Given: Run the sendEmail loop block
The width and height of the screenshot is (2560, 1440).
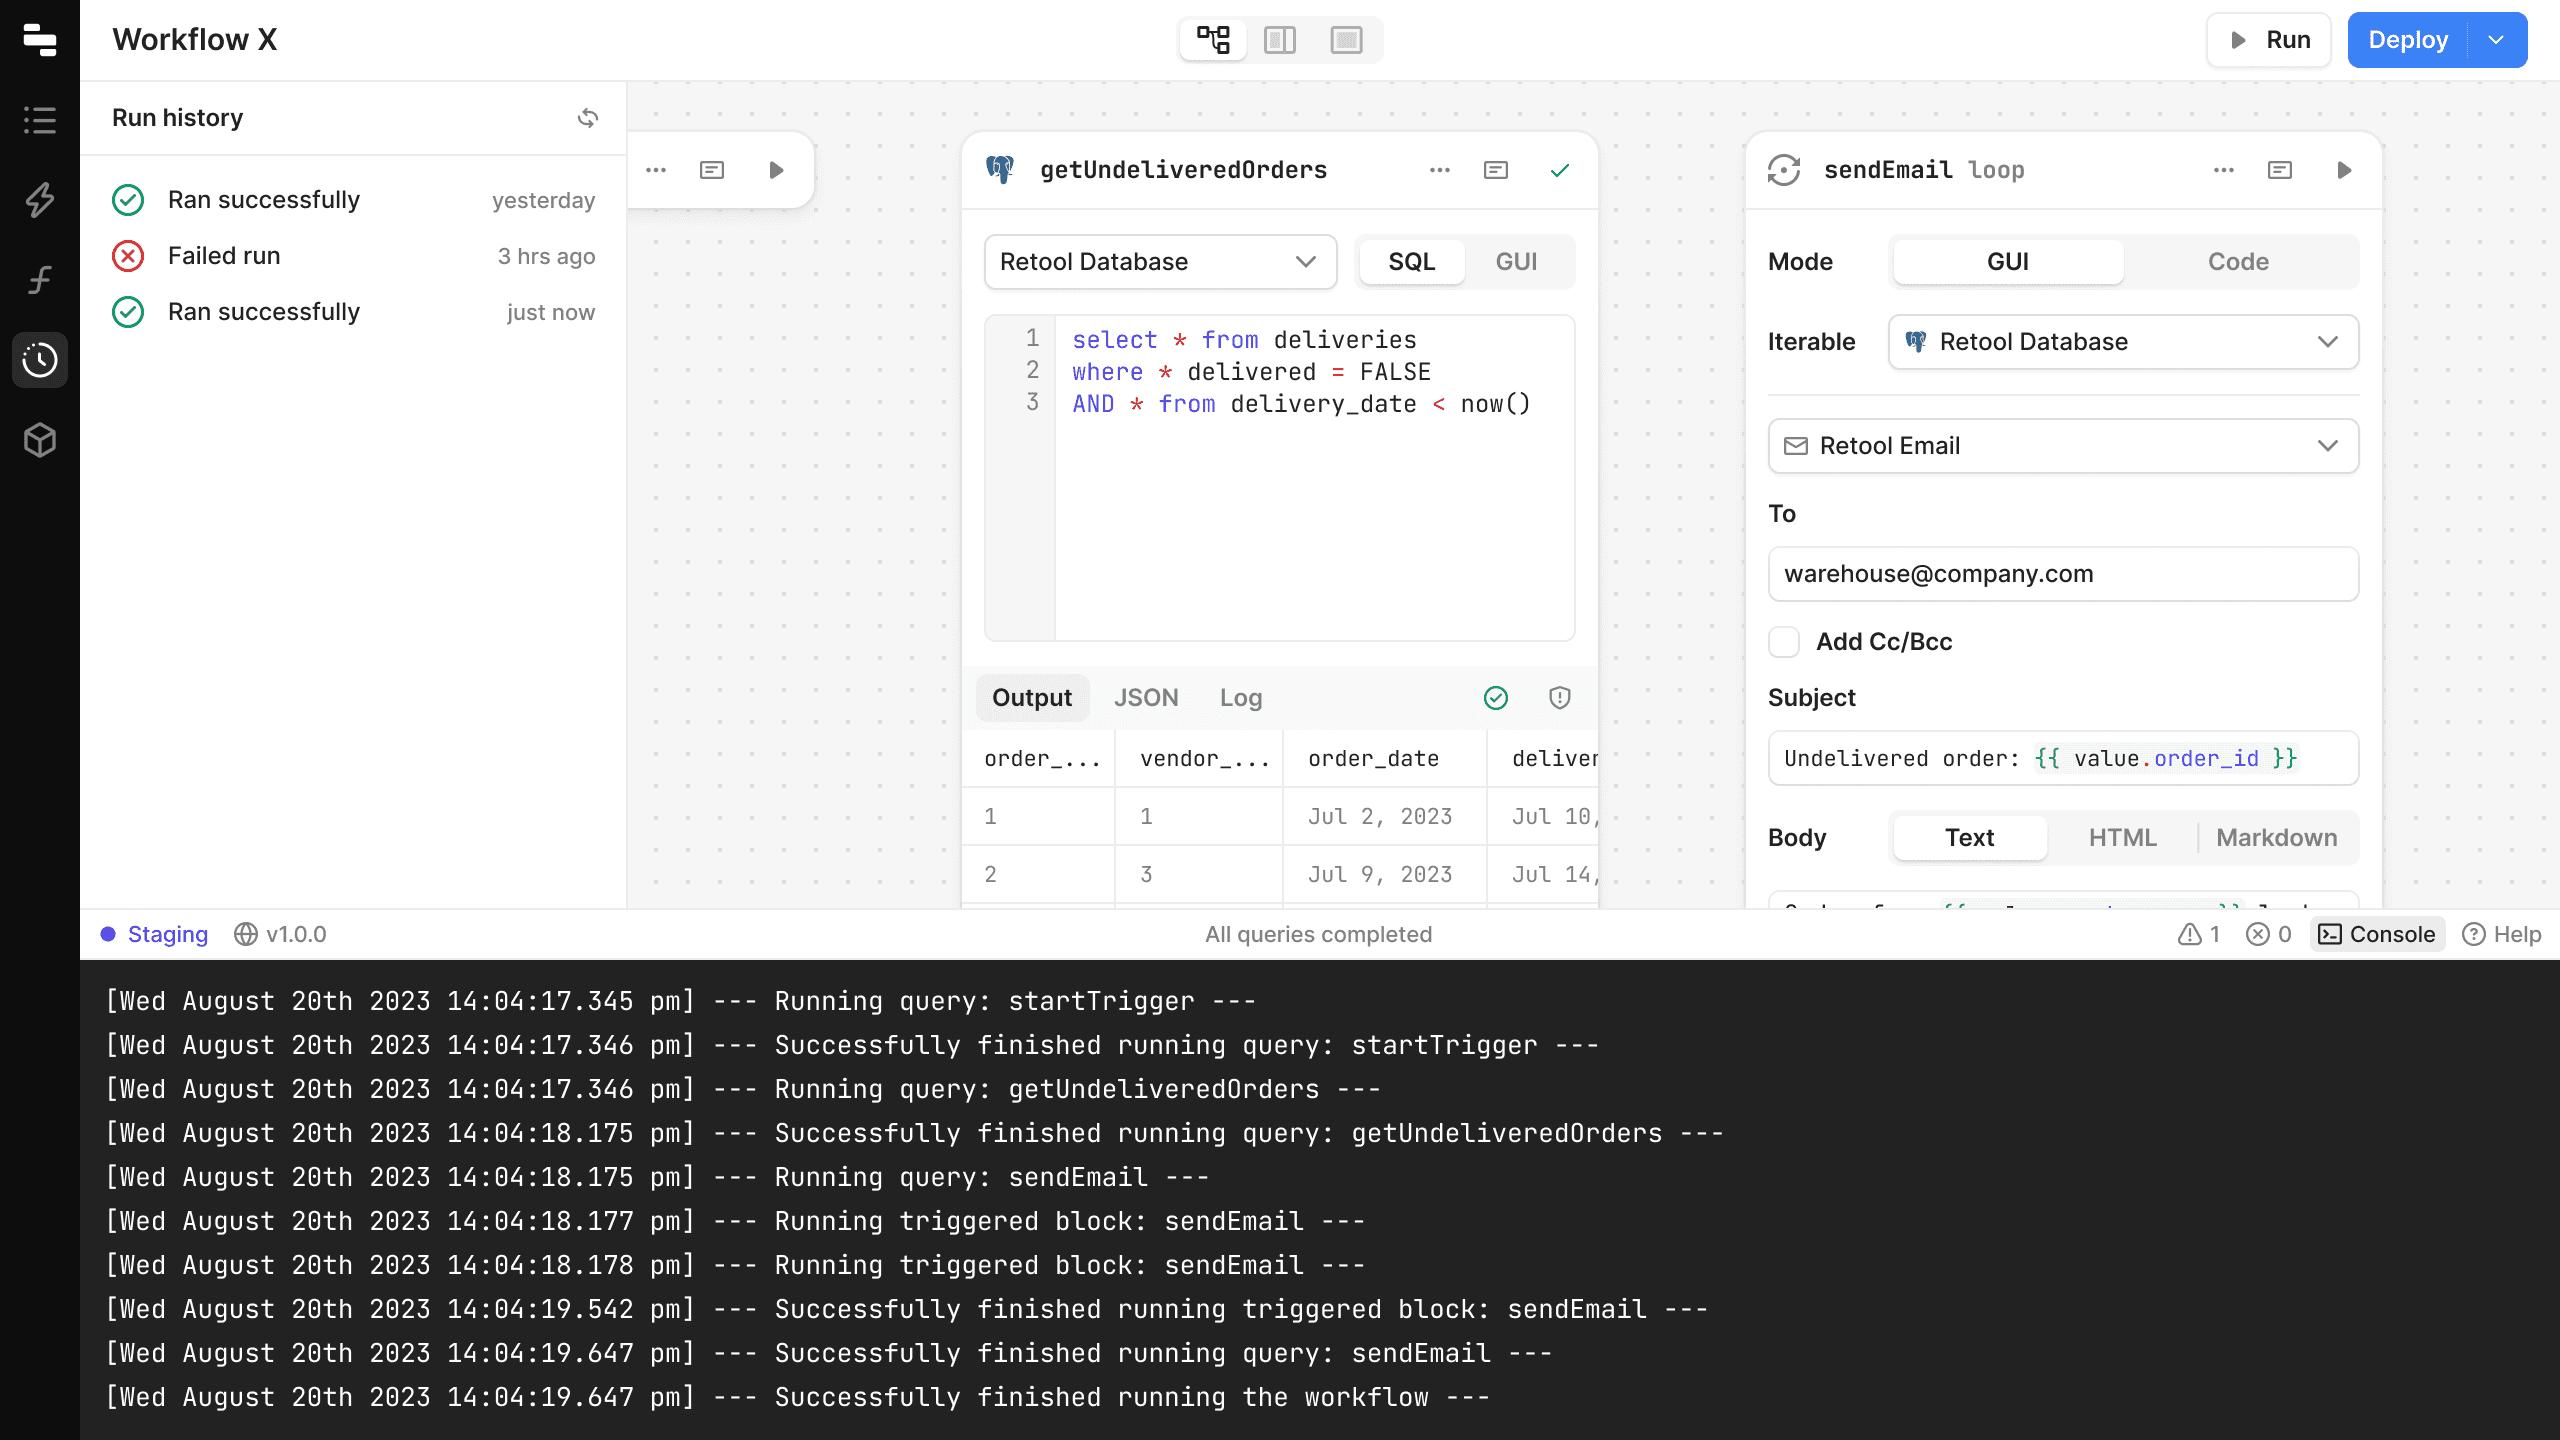Looking at the screenshot, I should pyautogui.click(x=2344, y=170).
